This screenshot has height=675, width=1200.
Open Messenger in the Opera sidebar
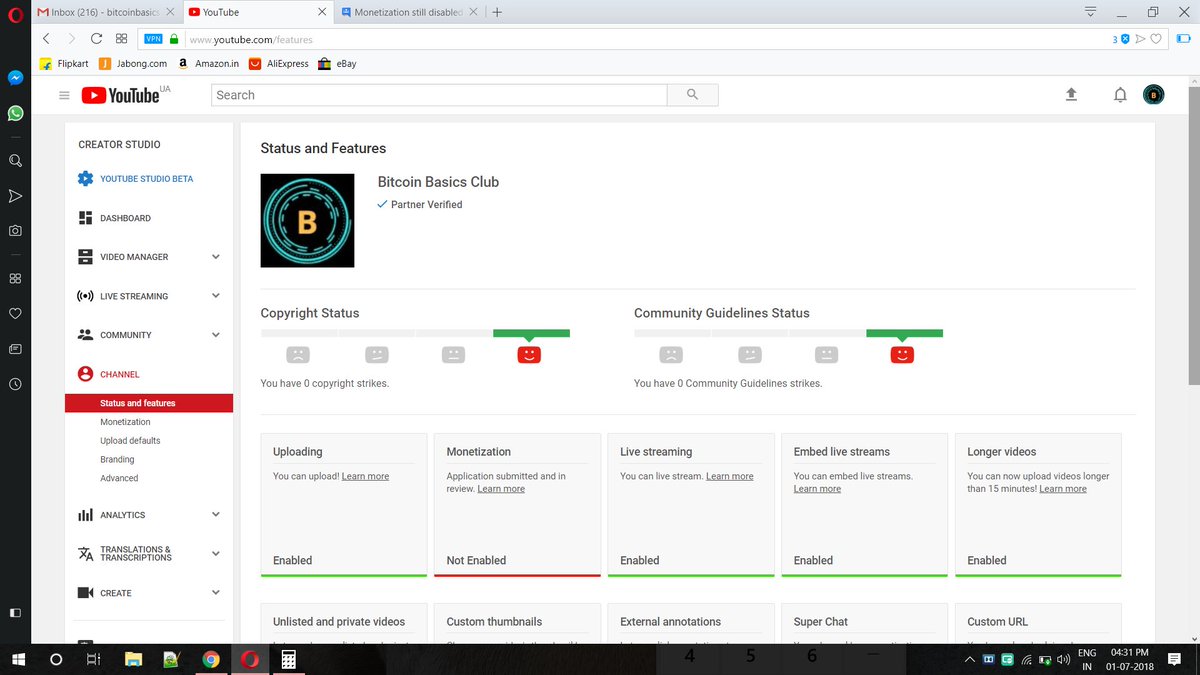click(x=15, y=78)
